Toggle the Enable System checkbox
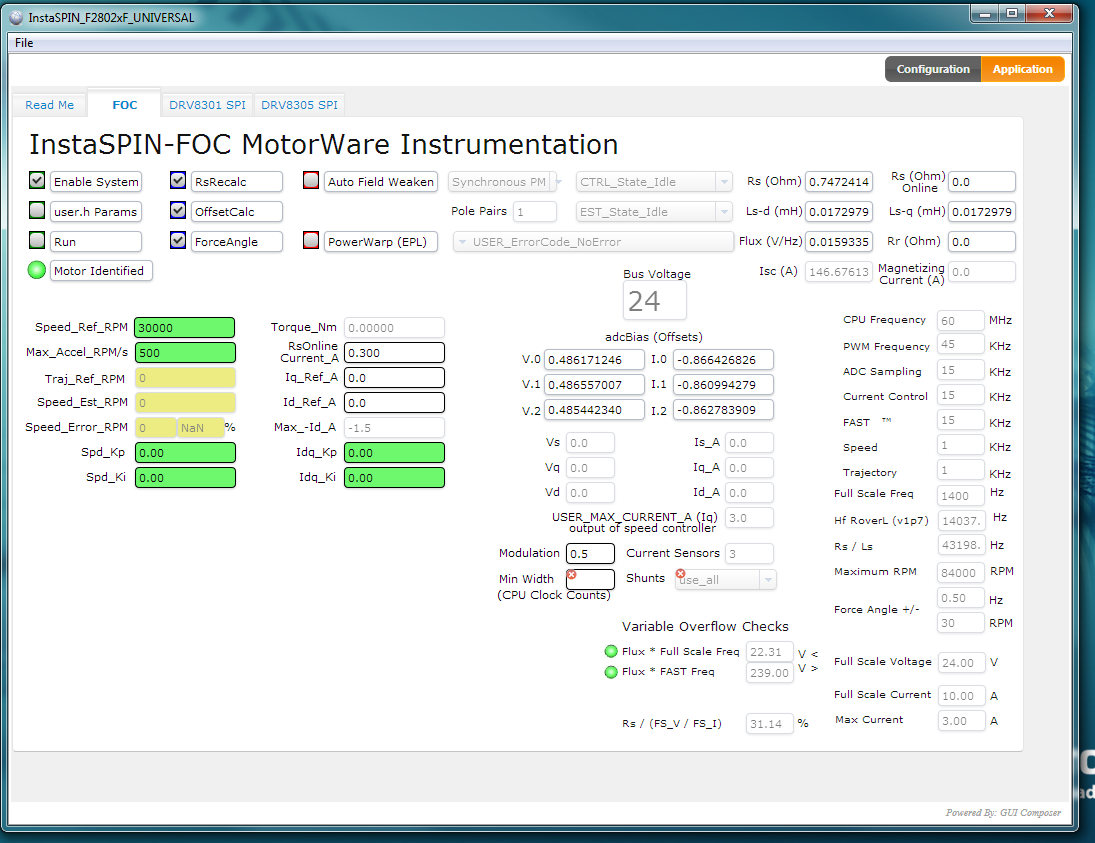Screen dimensions: 1095x843 pyautogui.click(x=37, y=180)
